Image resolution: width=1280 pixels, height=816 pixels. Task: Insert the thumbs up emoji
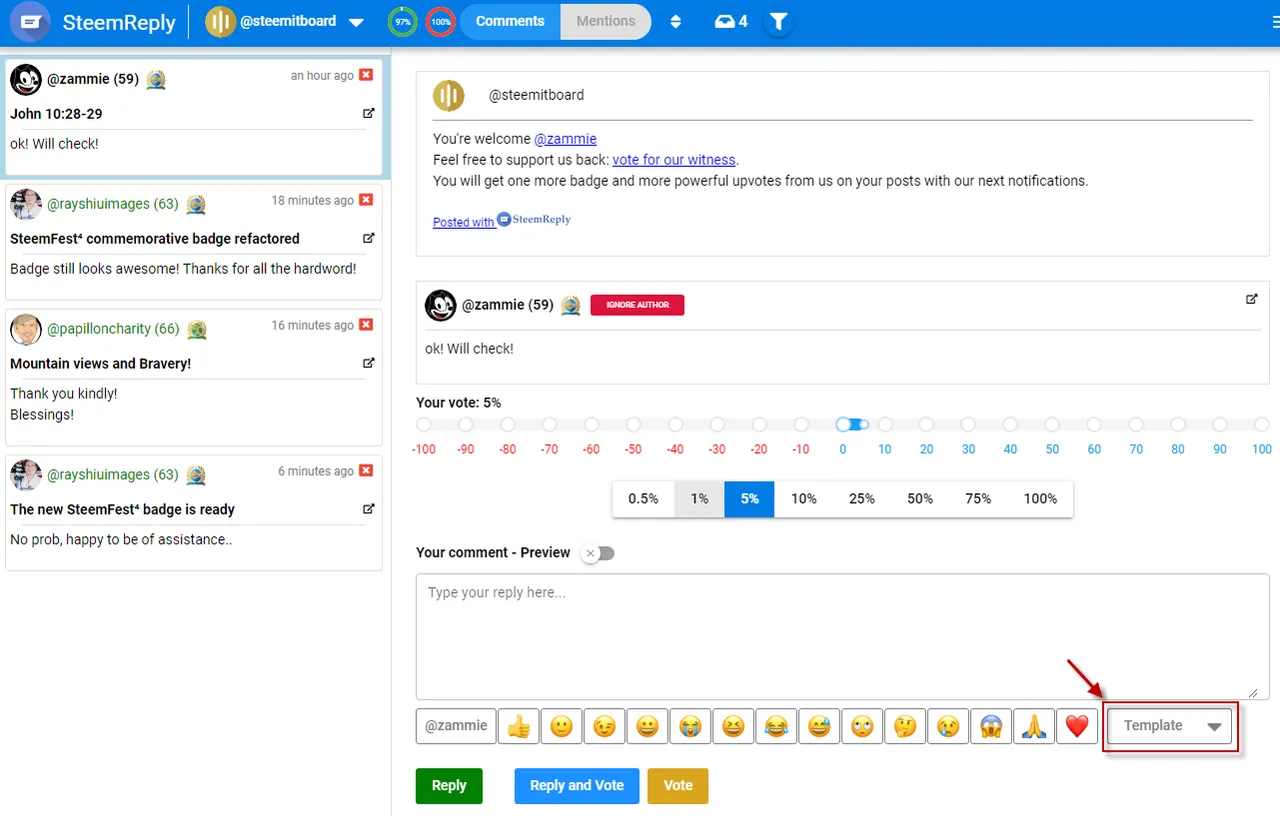point(518,726)
